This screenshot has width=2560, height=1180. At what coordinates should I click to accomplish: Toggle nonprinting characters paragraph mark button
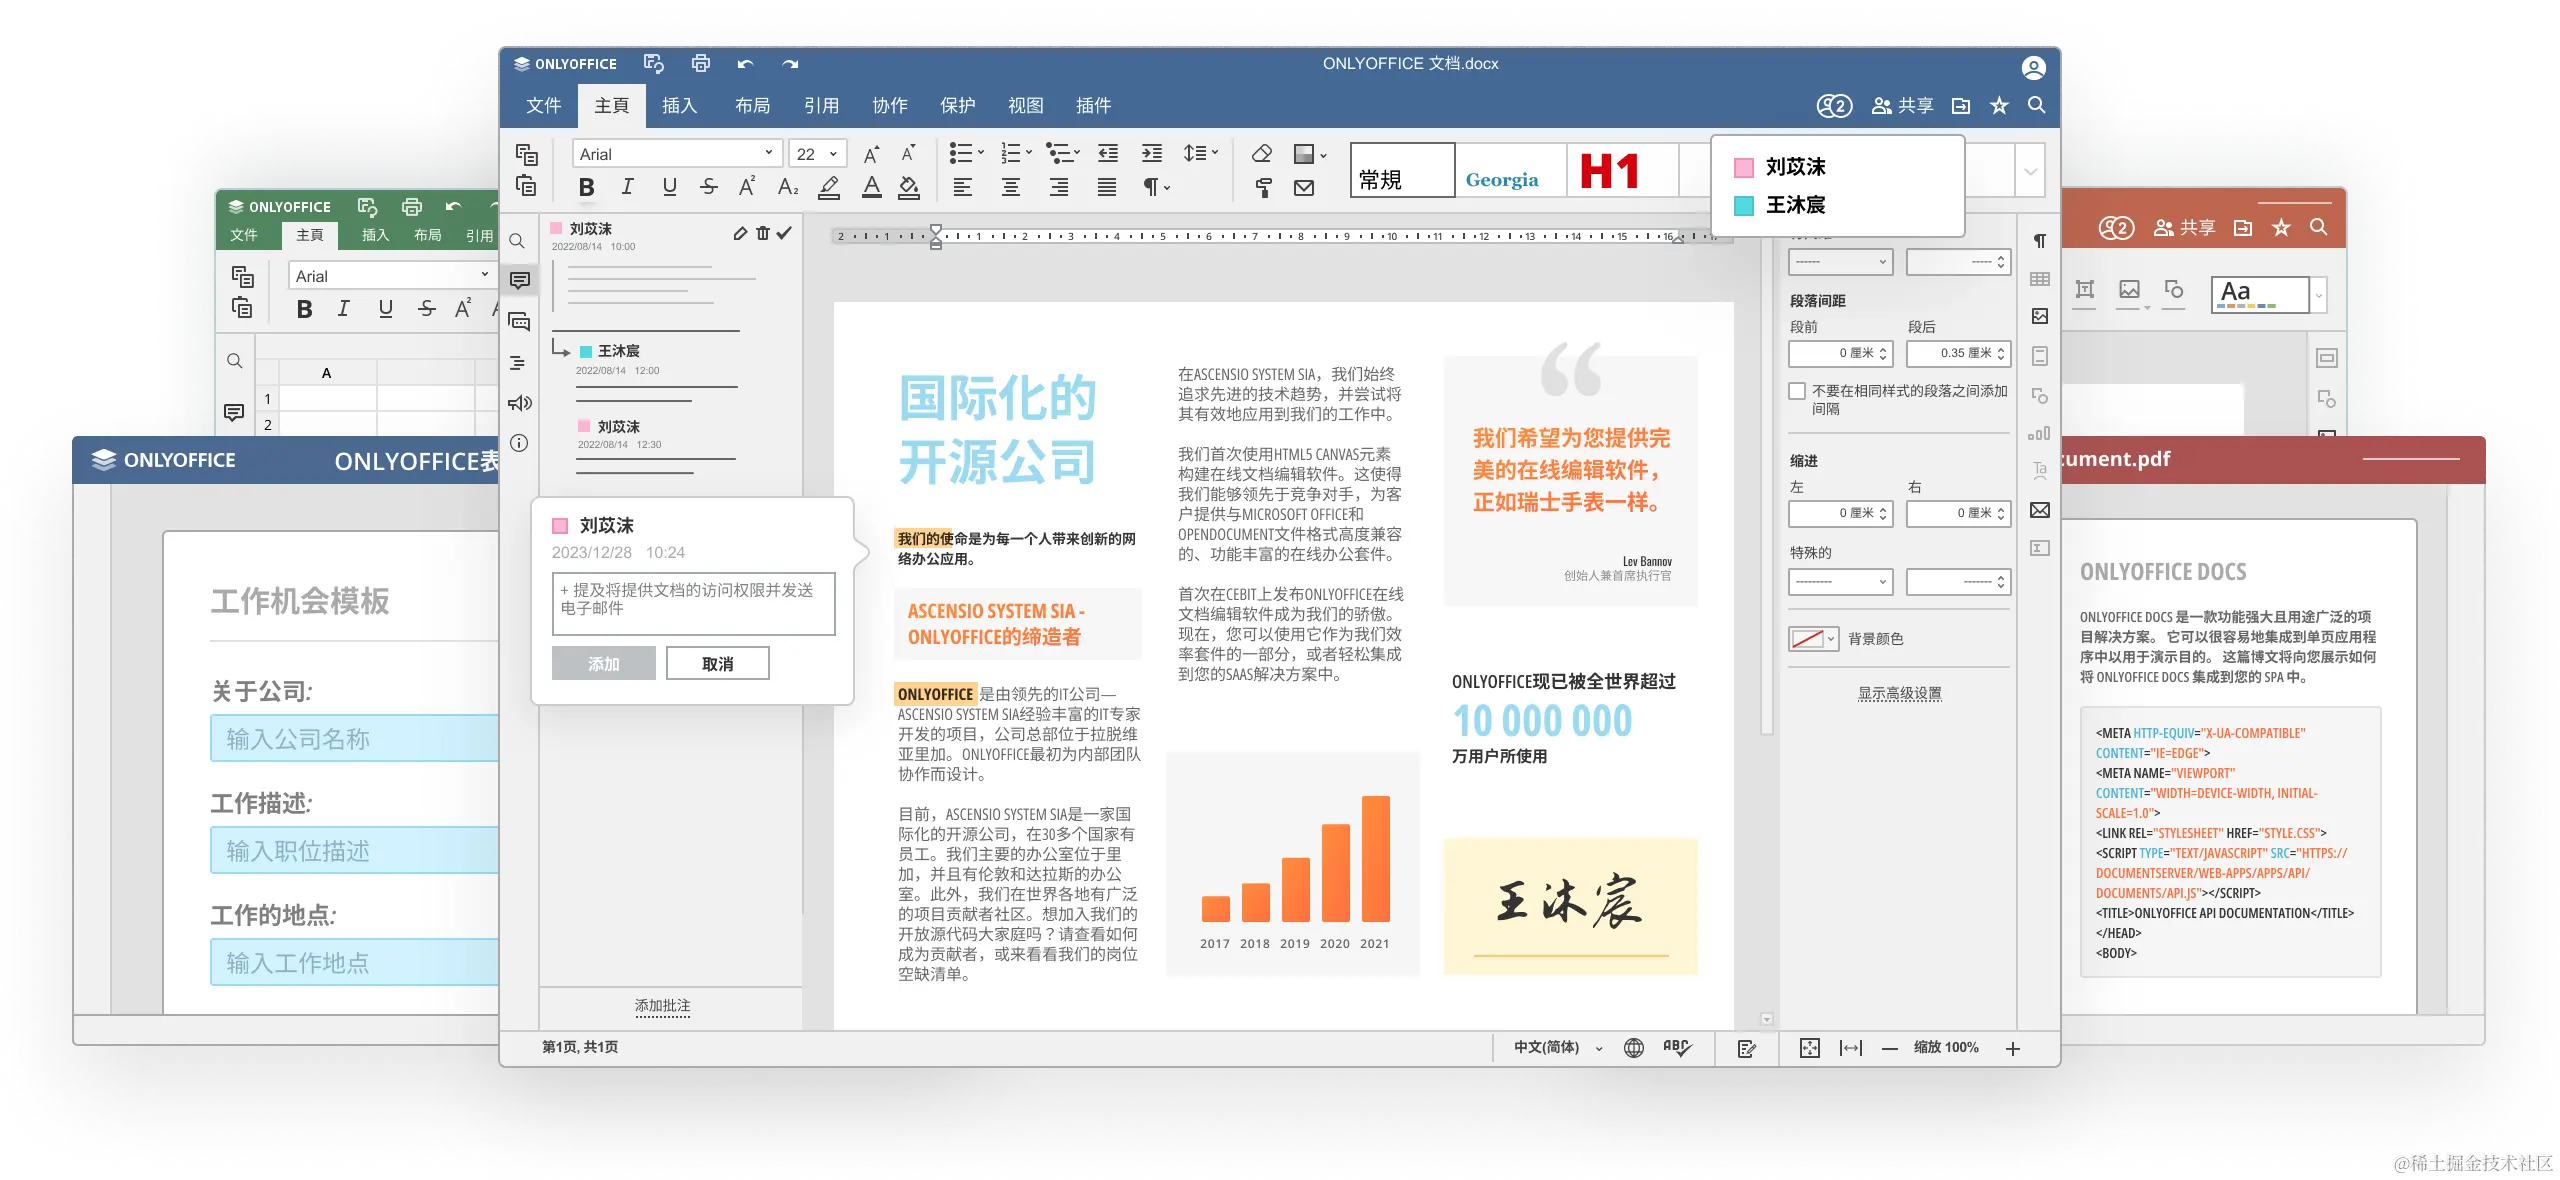[x=1152, y=187]
